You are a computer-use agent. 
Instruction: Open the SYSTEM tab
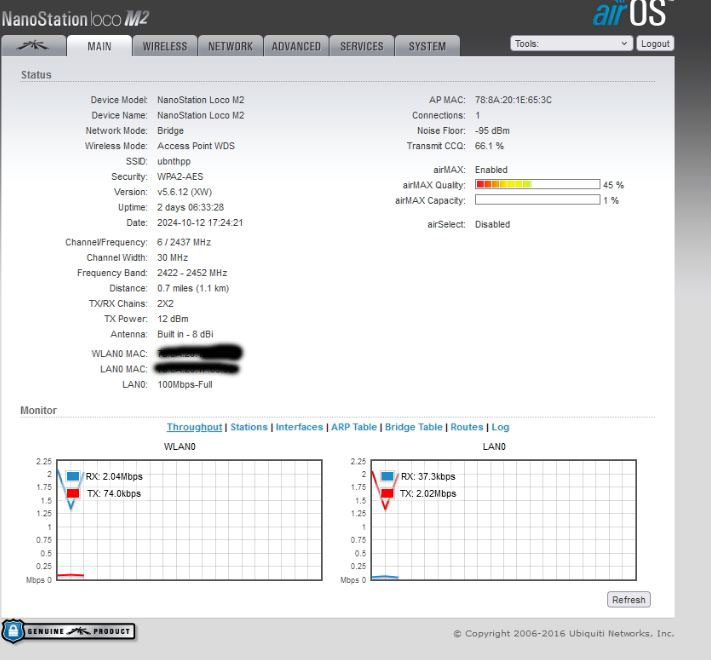tap(427, 46)
